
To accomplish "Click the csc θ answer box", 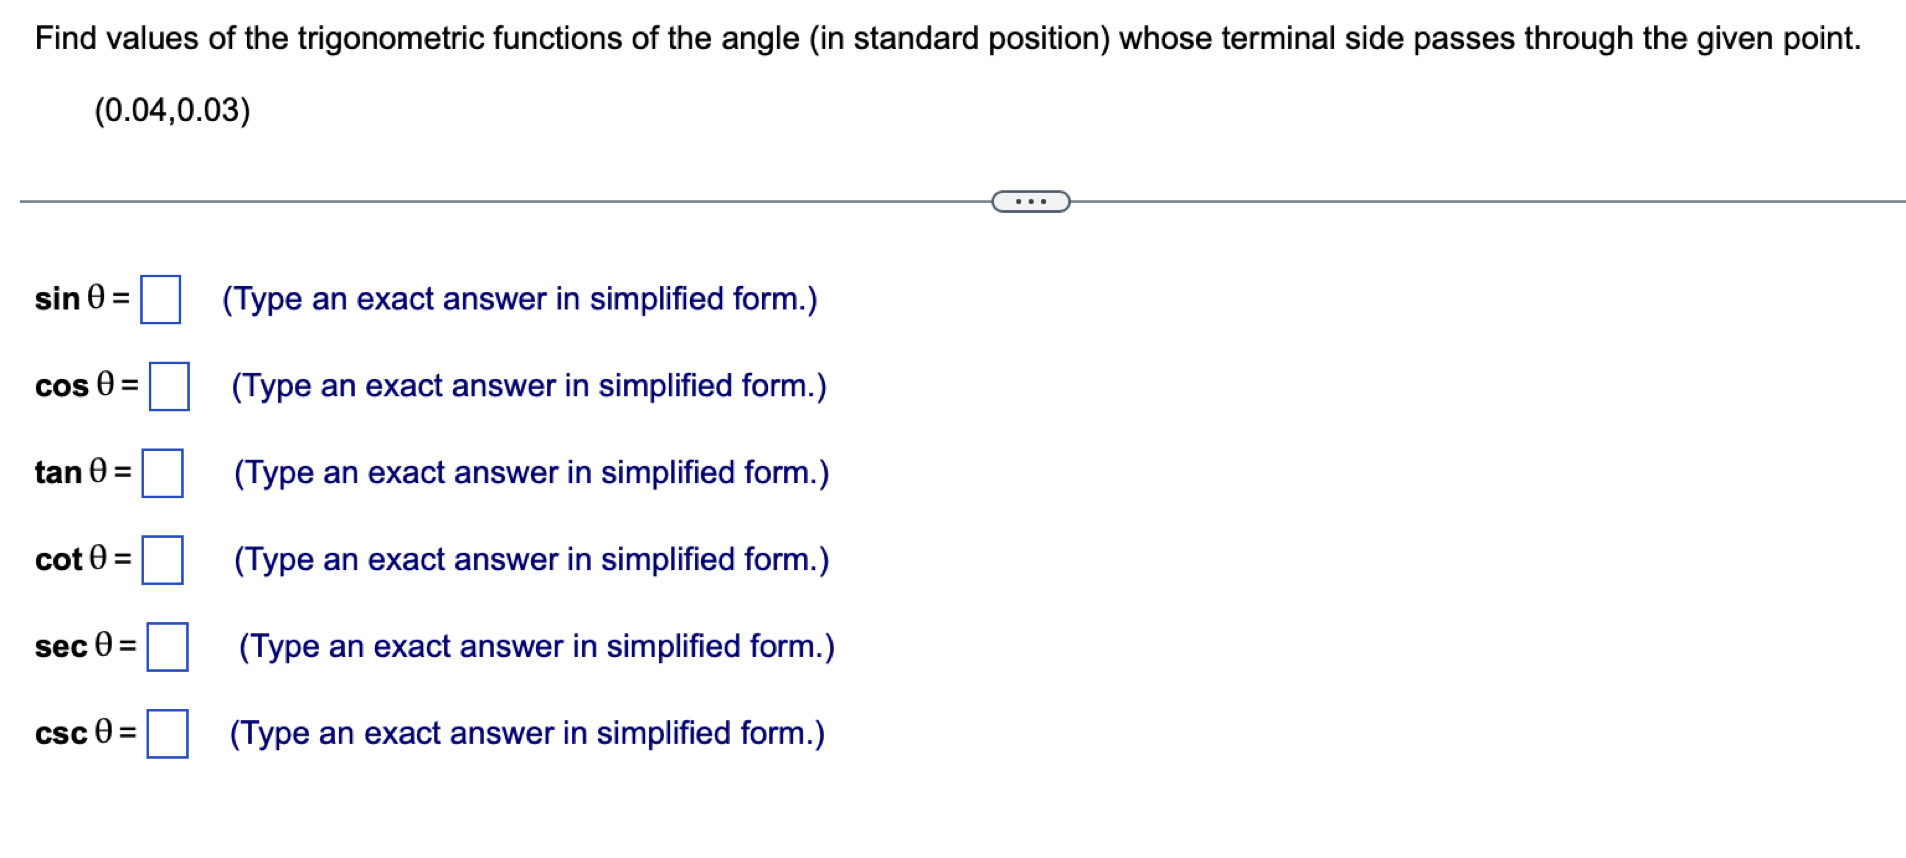I will (168, 734).
